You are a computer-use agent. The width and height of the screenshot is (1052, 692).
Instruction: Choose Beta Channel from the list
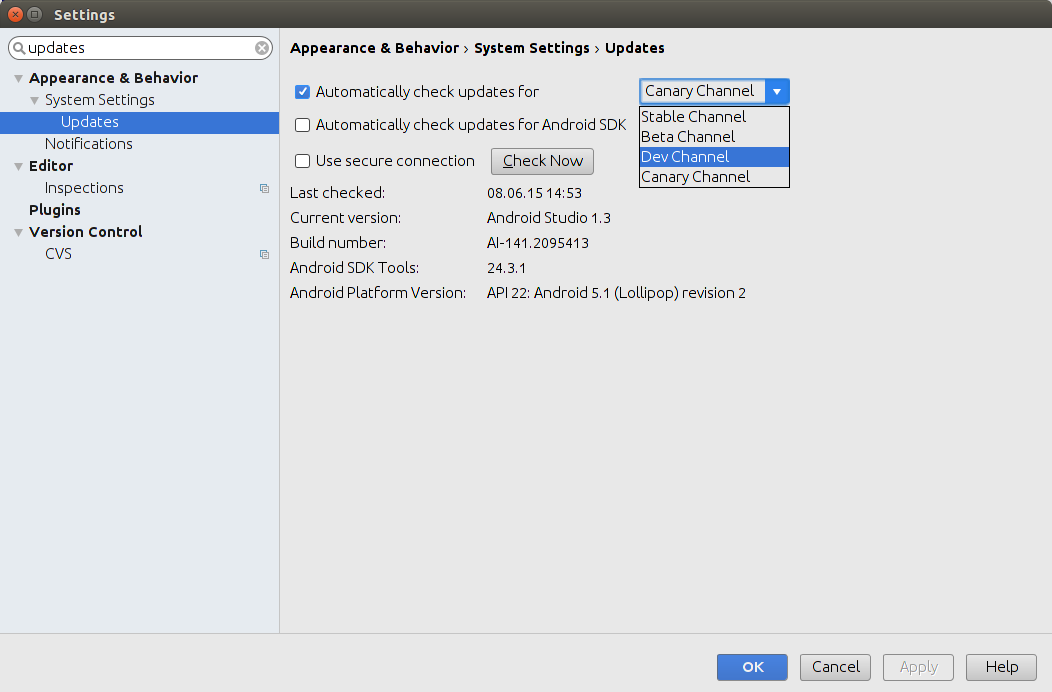click(715, 137)
